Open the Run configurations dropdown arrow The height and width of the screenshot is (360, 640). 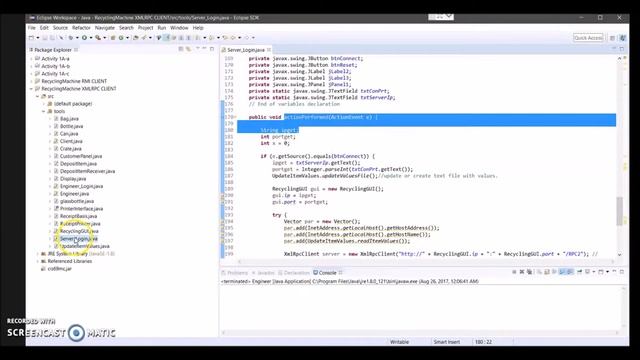[91, 38]
